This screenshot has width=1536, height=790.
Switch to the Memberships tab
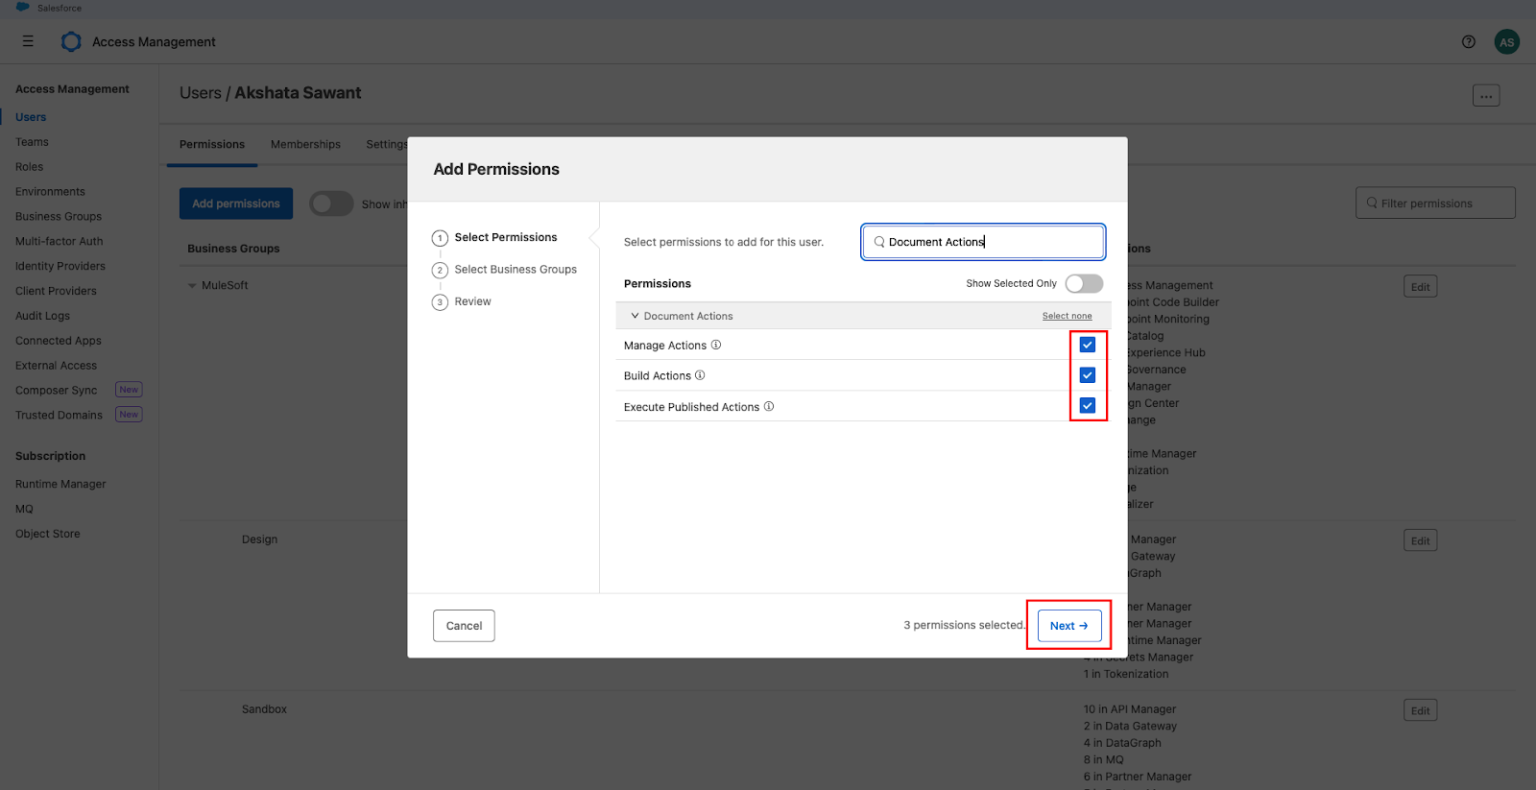click(x=305, y=144)
